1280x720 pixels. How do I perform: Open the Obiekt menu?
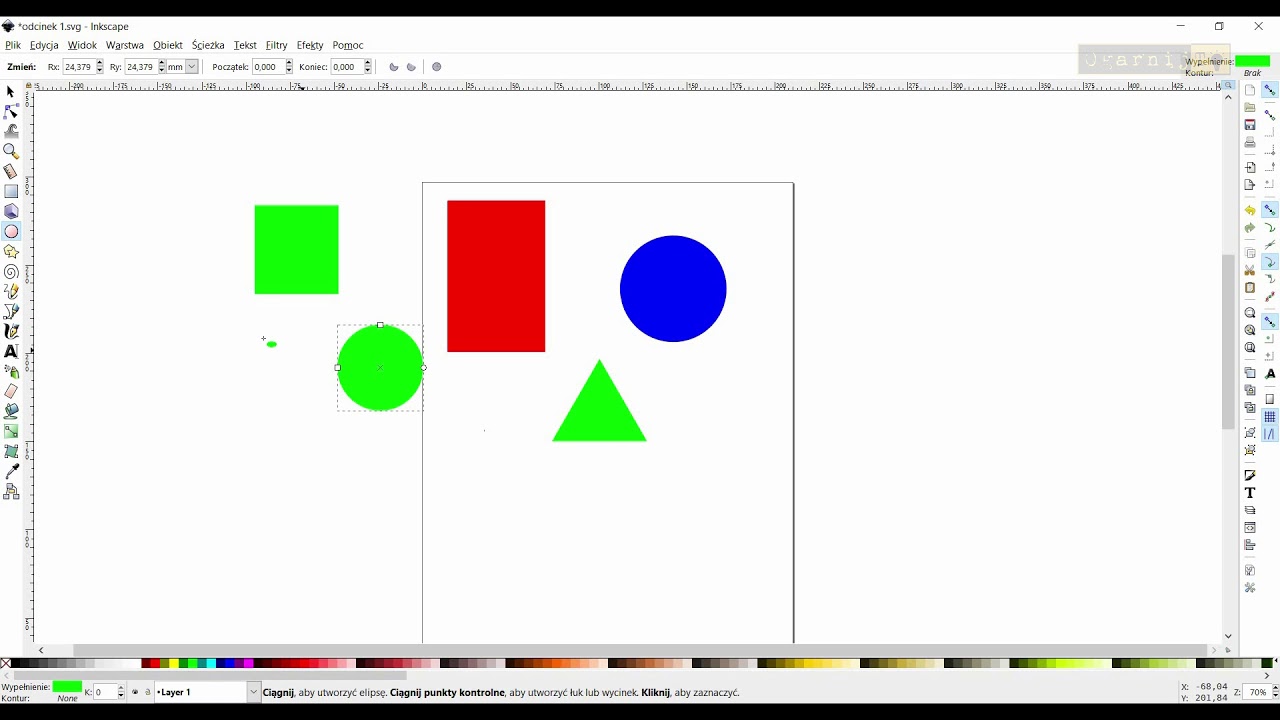[x=168, y=45]
